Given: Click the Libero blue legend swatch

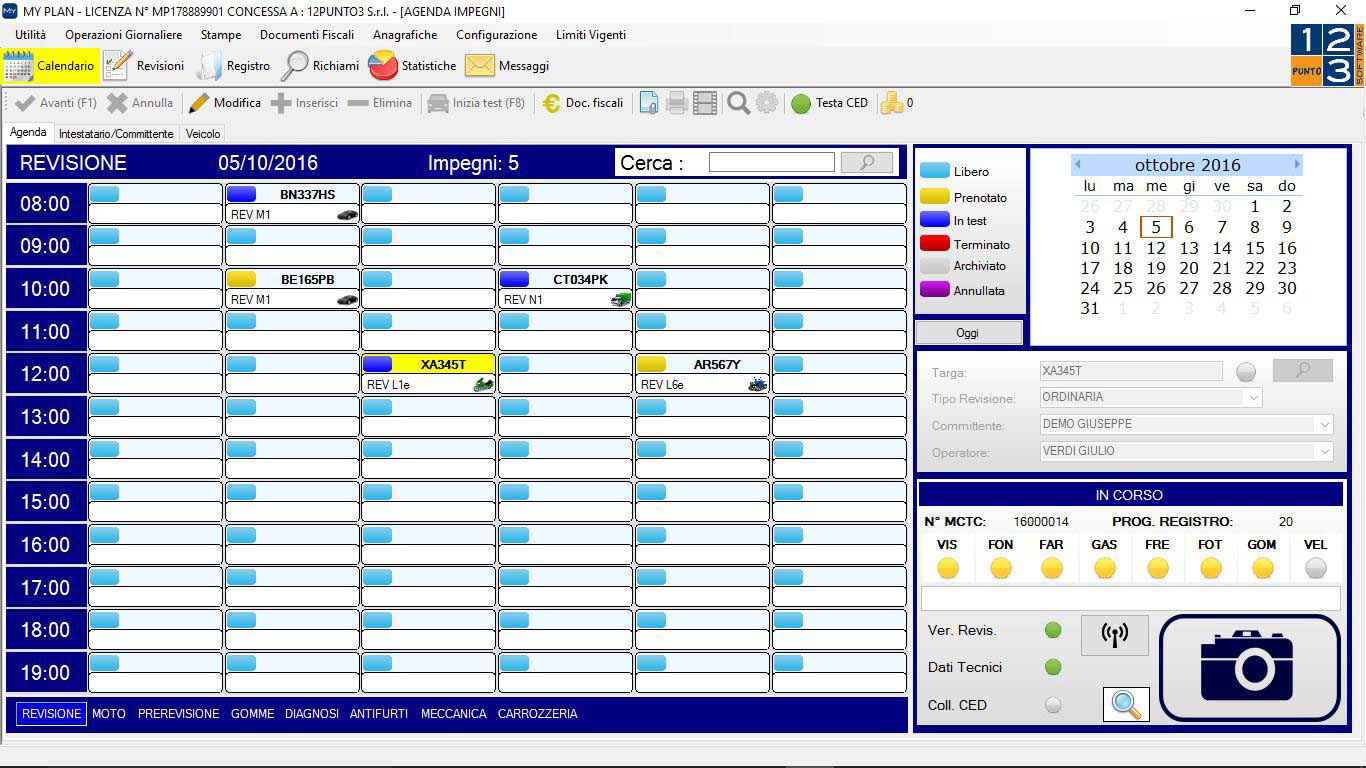Looking at the screenshot, I should point(935,171).
